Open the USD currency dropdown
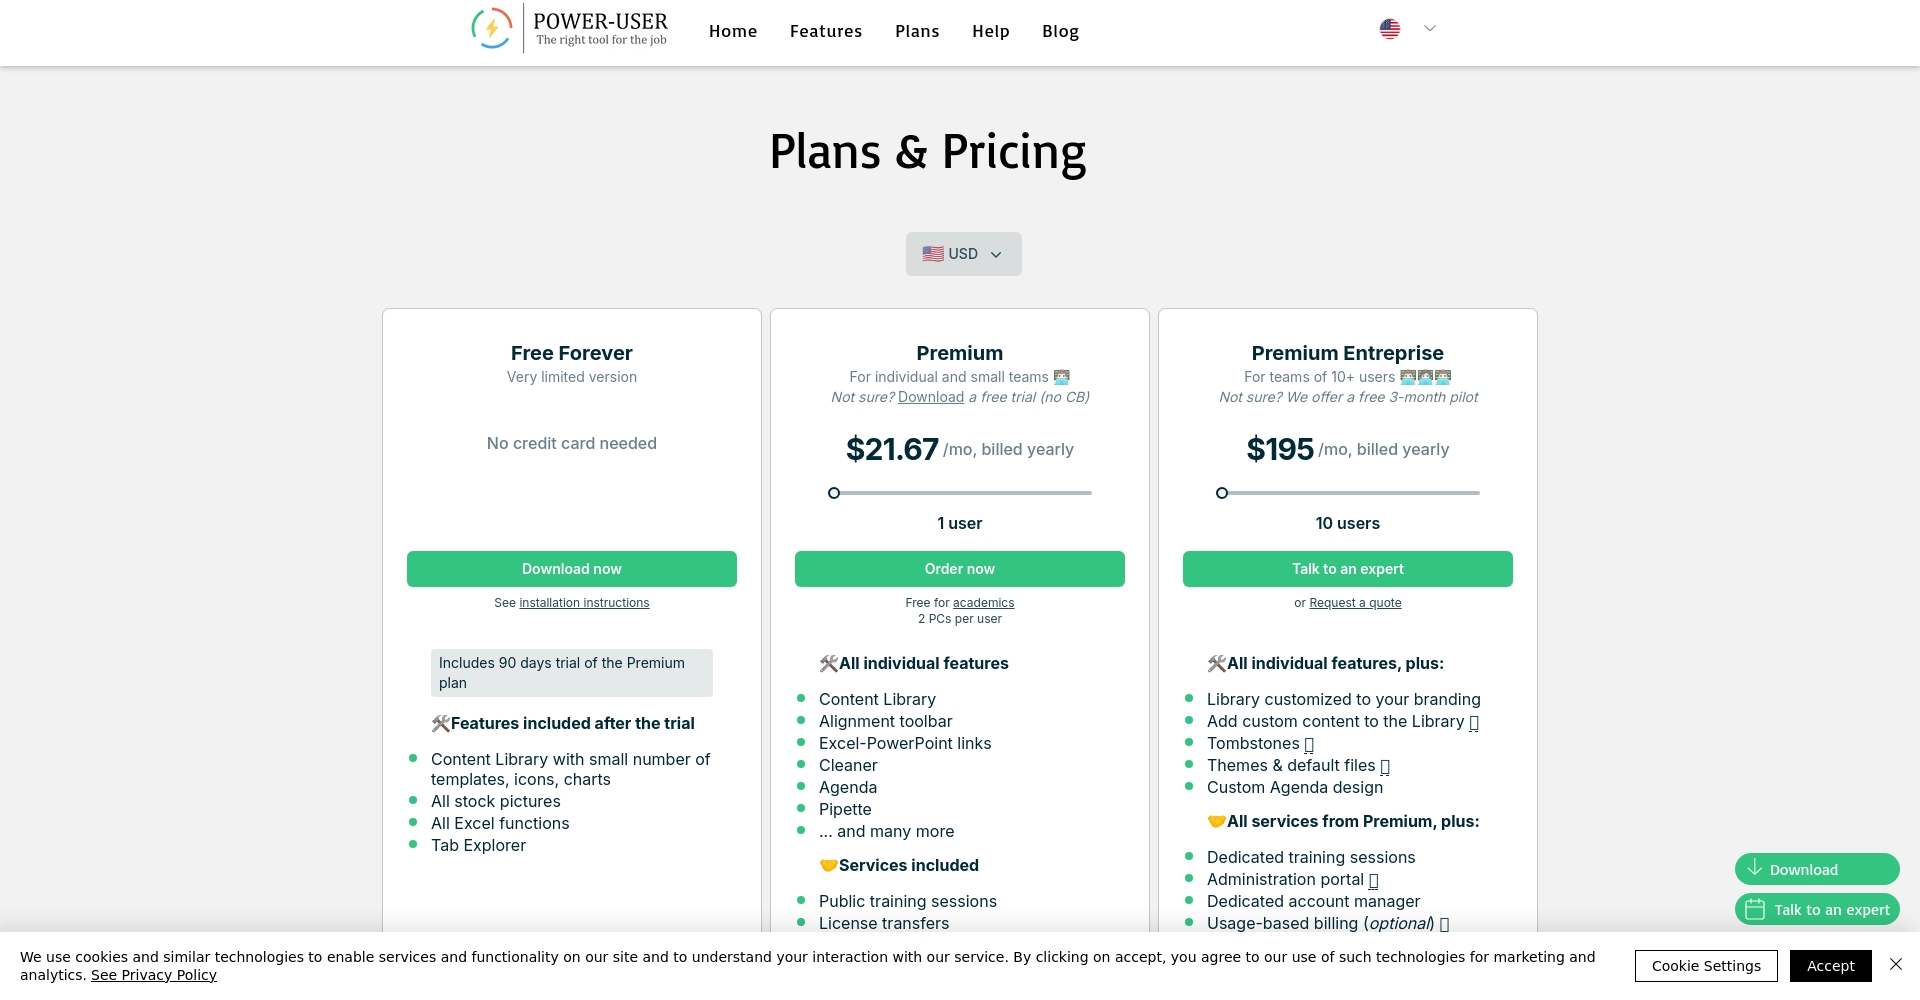The image size is (1920, 1000). click(963, 254)
